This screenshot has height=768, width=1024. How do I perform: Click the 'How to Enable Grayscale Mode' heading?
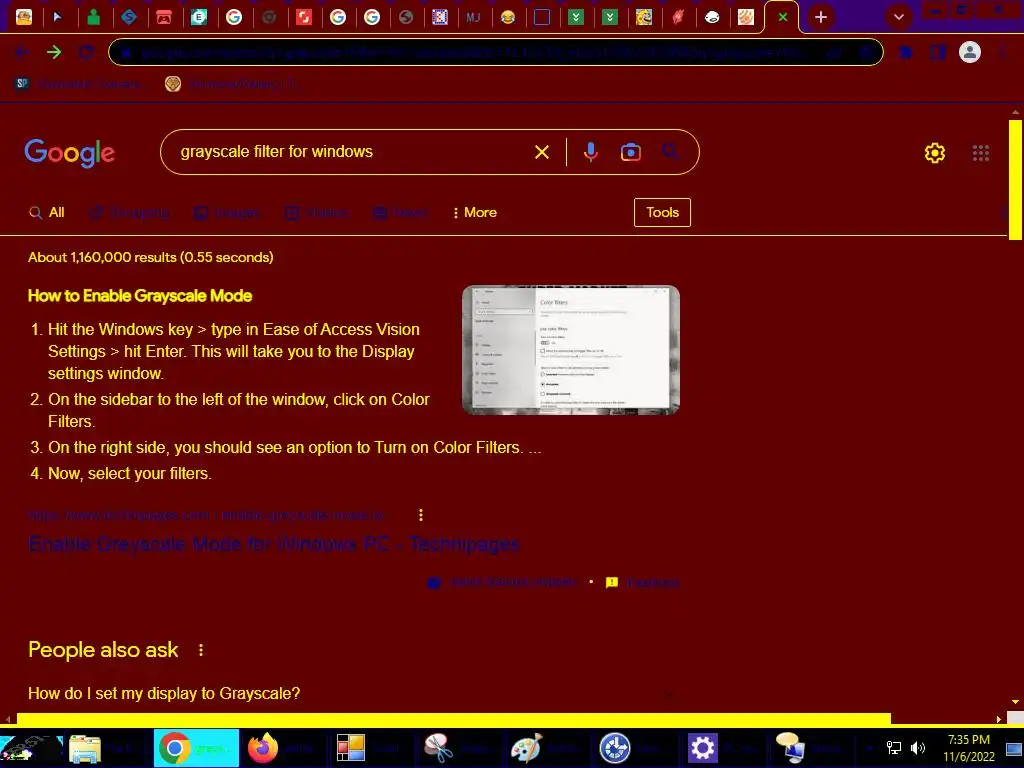tap(140, 296)
